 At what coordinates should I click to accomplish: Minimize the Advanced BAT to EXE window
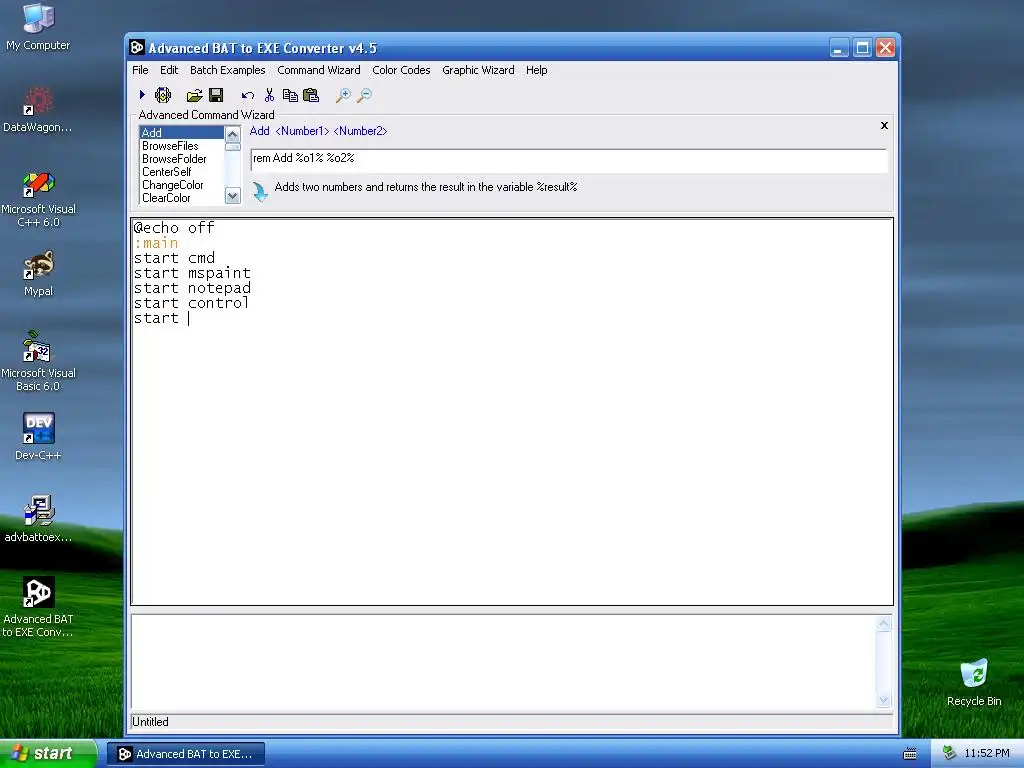[839, 48]
